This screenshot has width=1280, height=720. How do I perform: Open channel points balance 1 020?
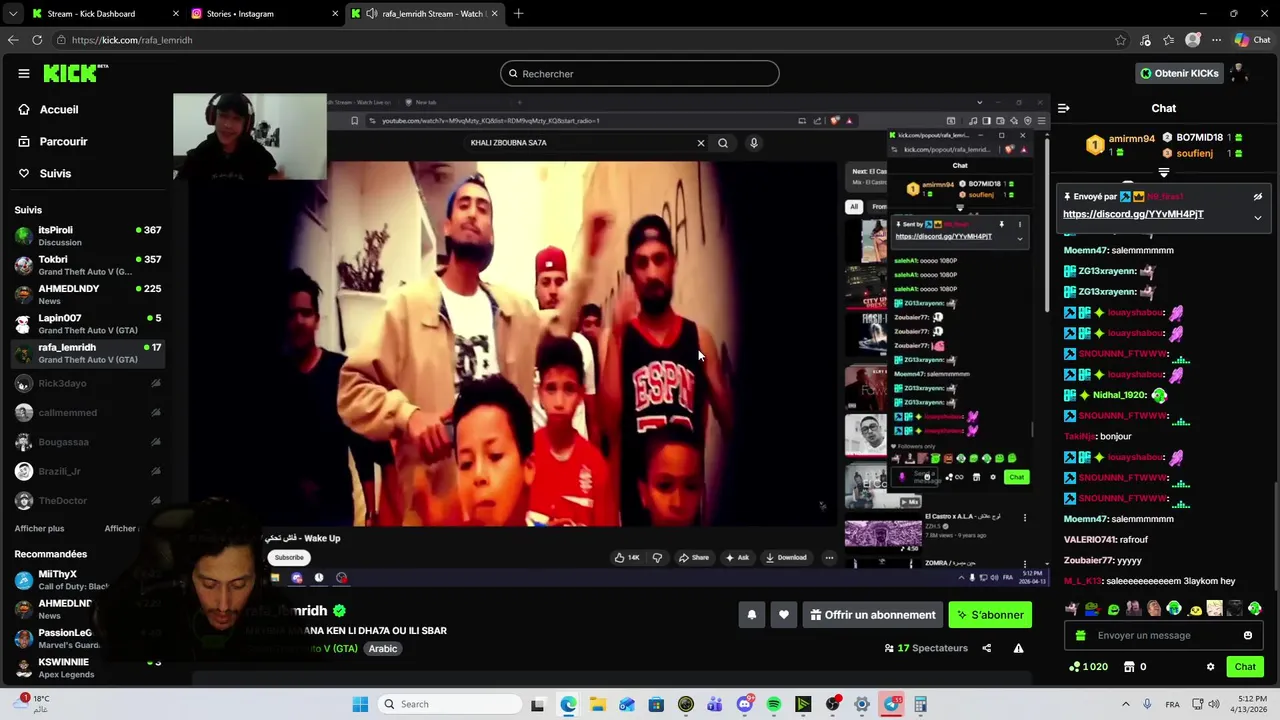[x=1088, y=667]
